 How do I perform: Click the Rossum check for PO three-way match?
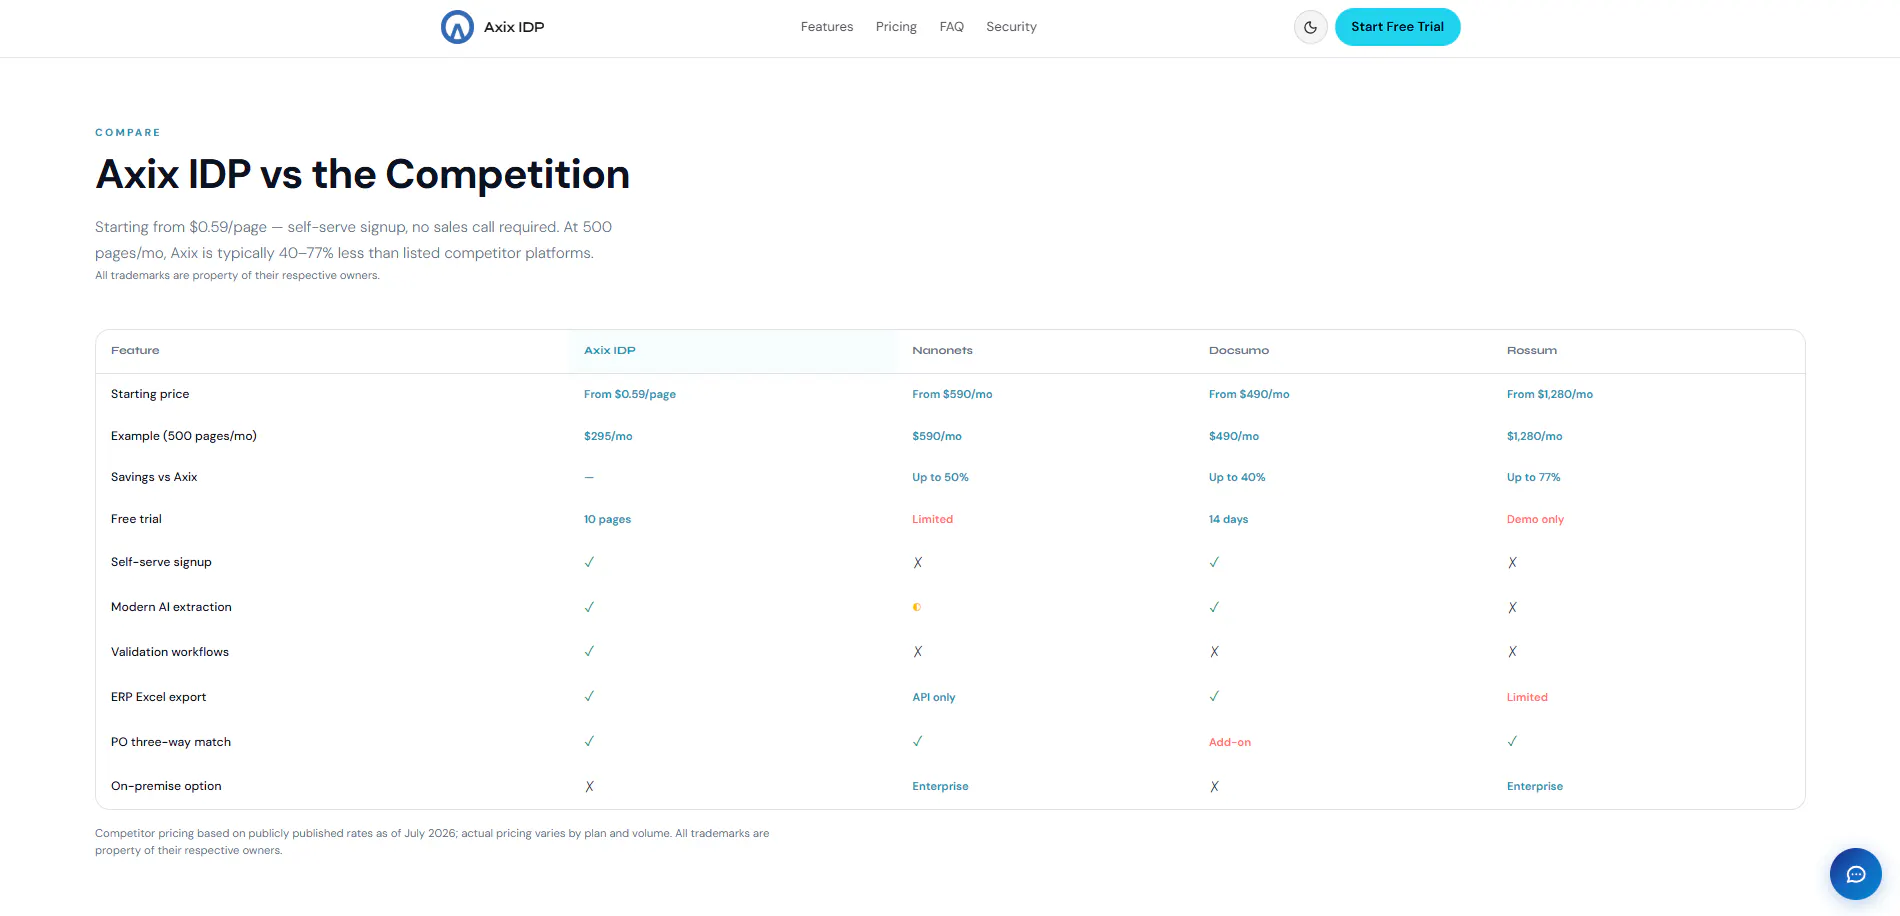1512,741
